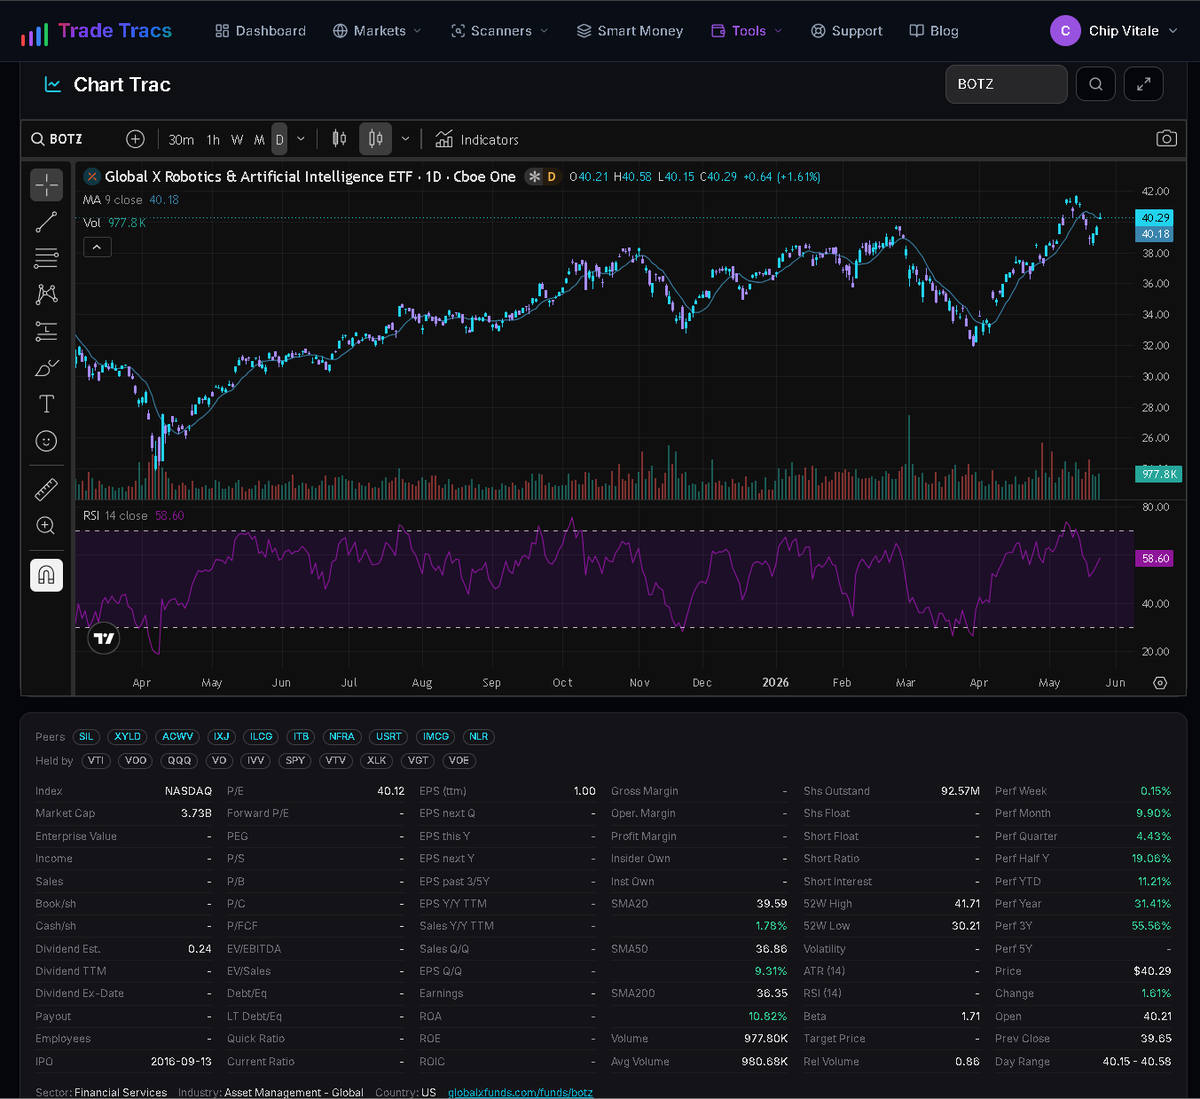Select the chart patterns tool
This screenshot has width=1200, height=1099.
tap(46, 294)
